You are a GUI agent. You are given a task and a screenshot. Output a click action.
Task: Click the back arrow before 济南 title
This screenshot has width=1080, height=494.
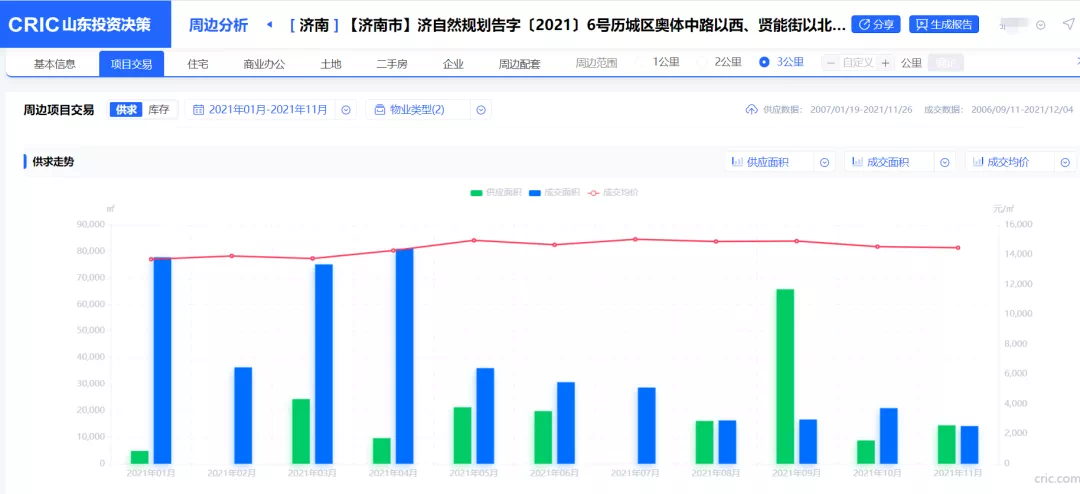coord(269,24)
